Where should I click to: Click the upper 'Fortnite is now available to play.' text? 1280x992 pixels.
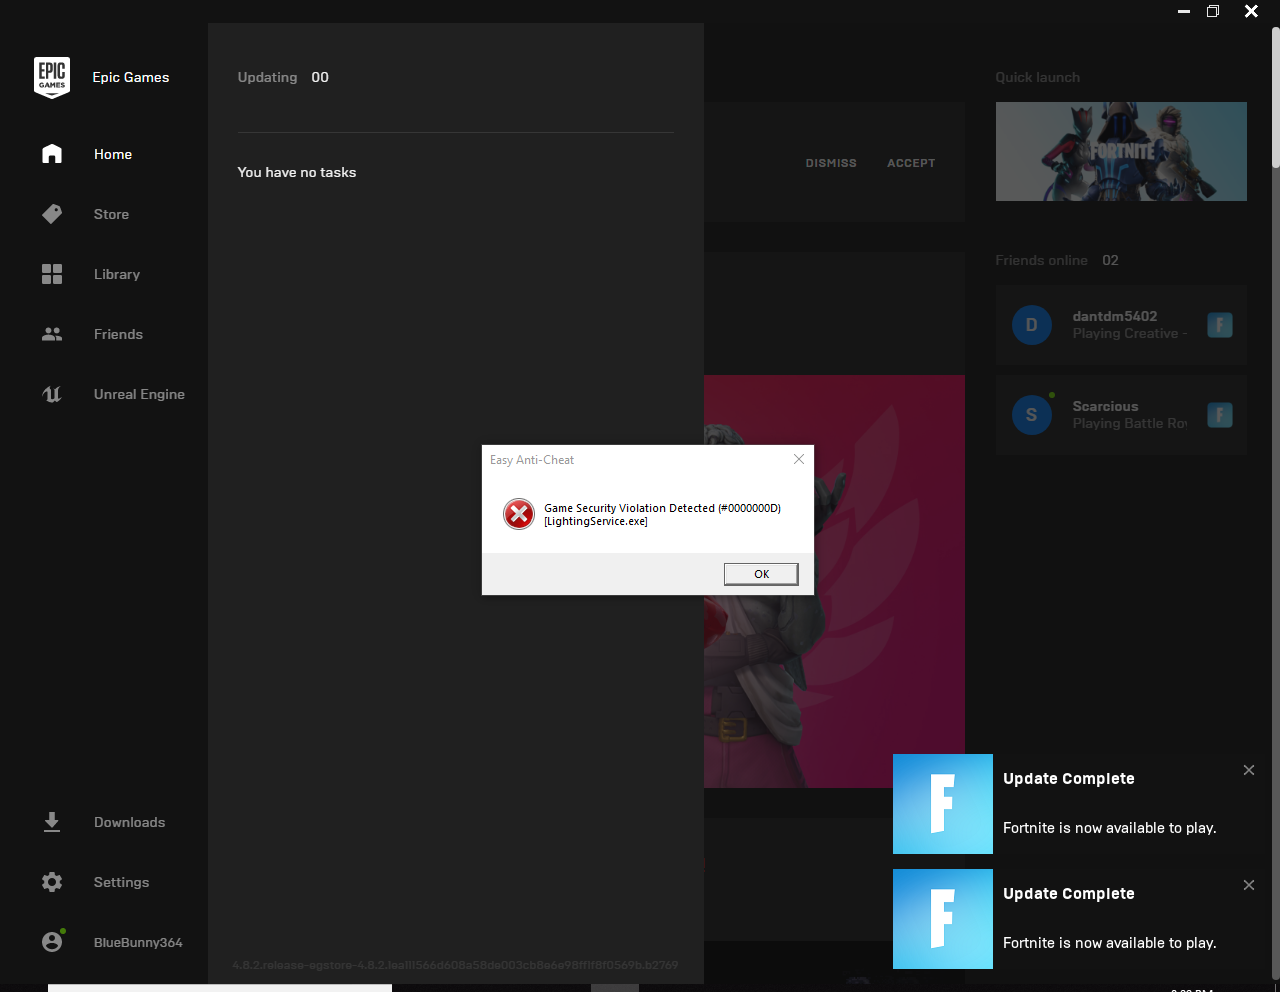pos(1110,828)
